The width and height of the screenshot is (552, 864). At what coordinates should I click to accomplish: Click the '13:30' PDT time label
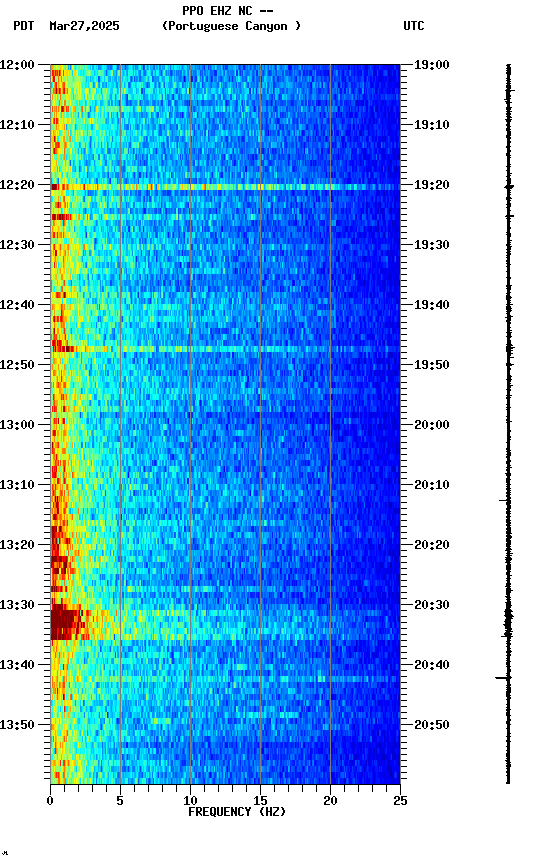point(17,605)
